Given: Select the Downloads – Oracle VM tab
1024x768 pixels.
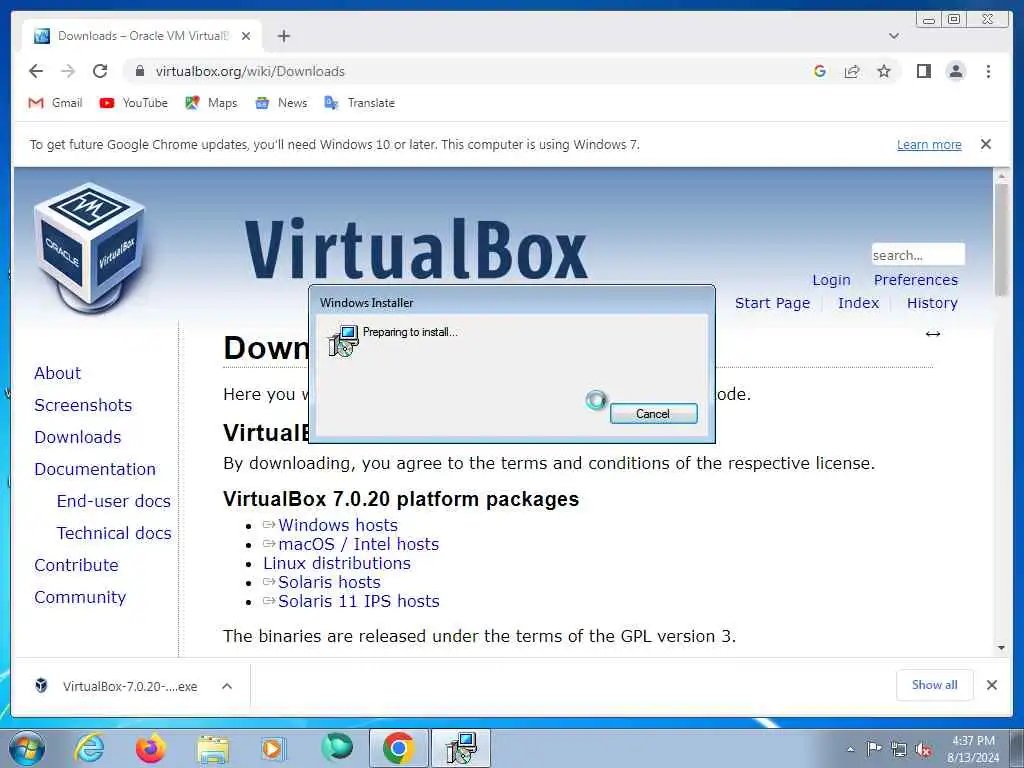Looking at the screenshot, I should tap(142, 36).
